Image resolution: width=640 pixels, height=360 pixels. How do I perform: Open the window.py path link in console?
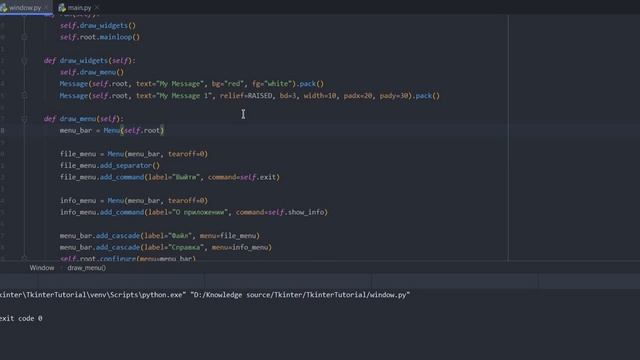(x=300, y=295)
